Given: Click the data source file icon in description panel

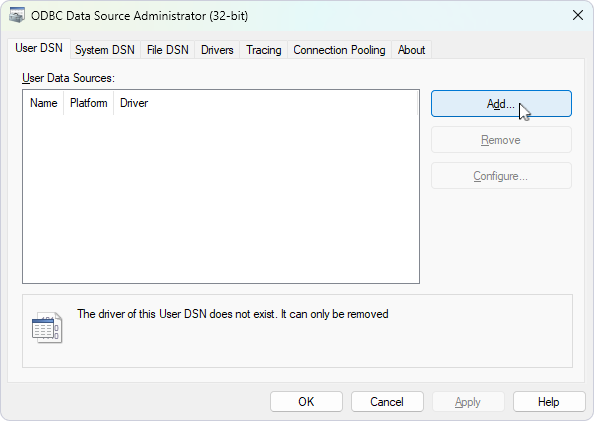Looking at the screenshot, I should (x=47, y=328).
